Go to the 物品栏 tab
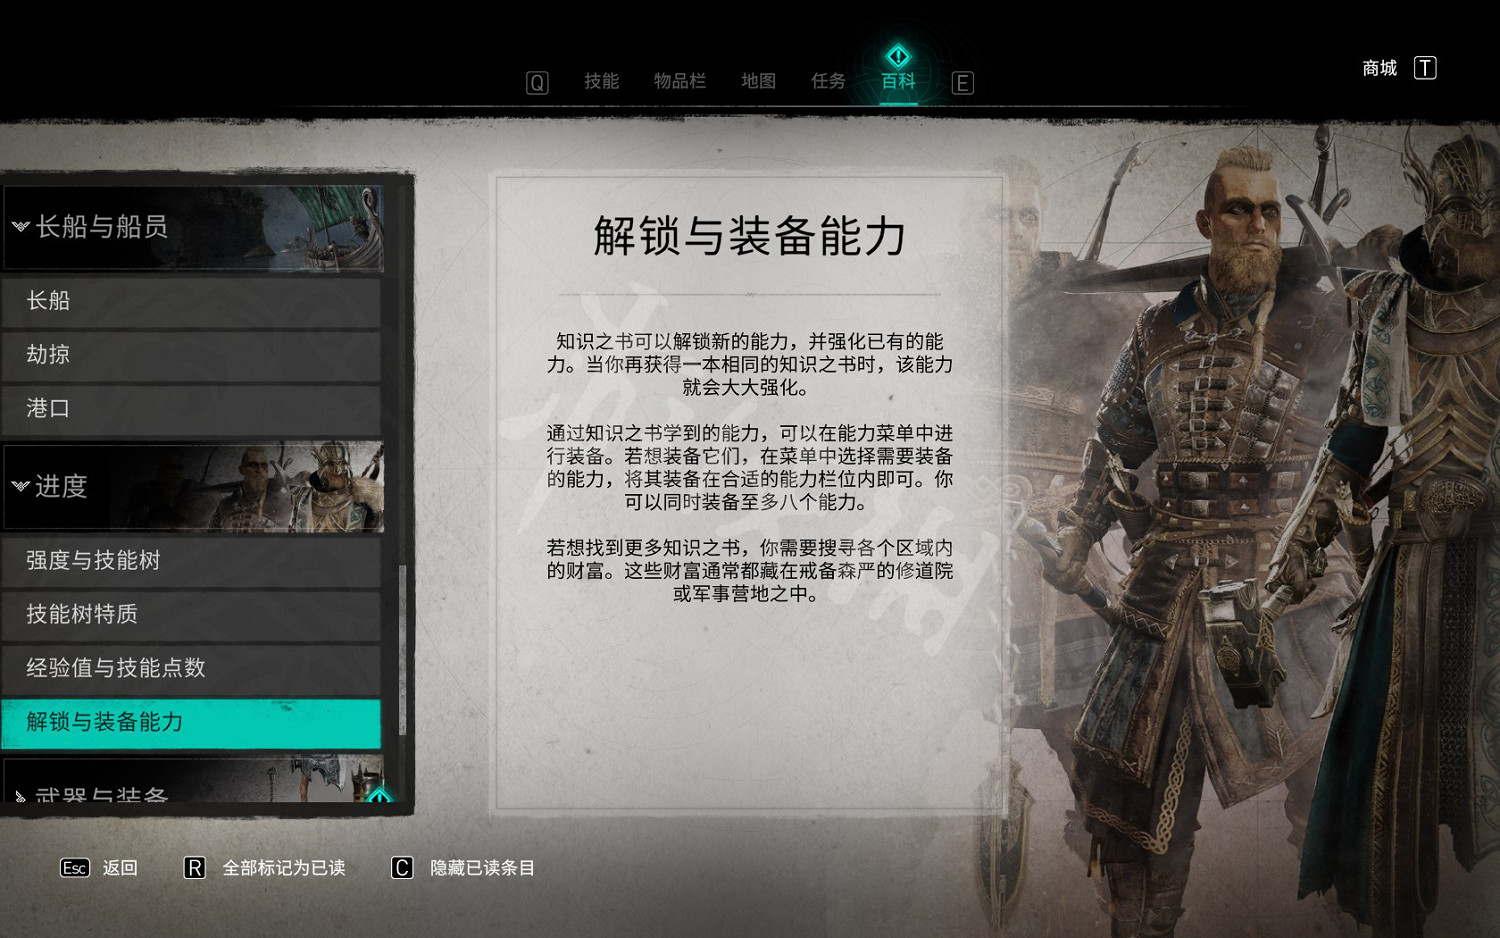 680,81
